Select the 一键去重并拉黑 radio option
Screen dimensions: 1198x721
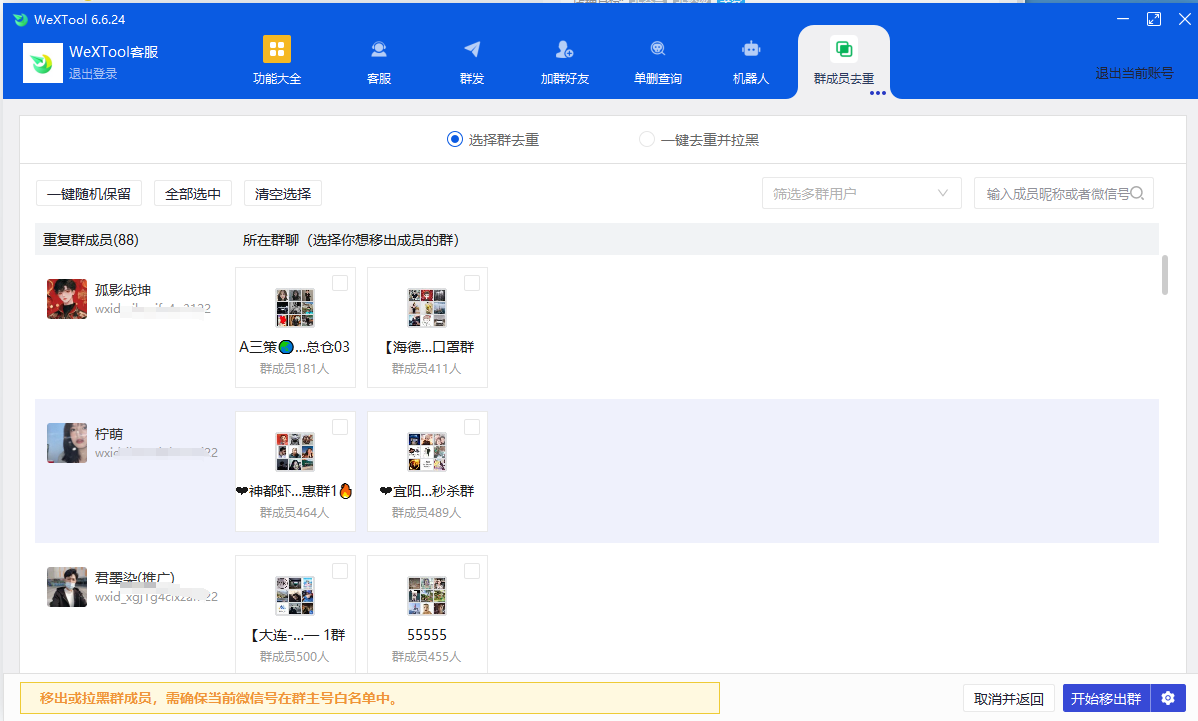coord(647,140)
